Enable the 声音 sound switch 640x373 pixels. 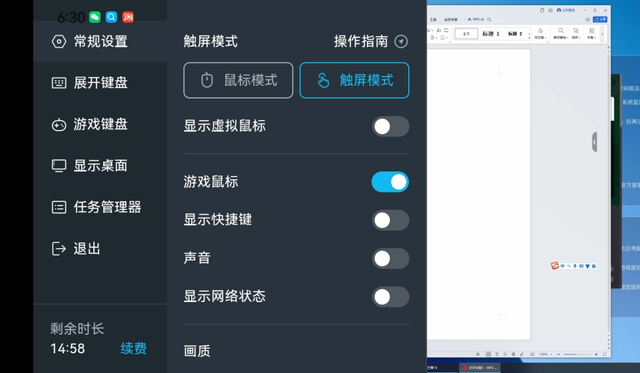[x=390, y=259]
